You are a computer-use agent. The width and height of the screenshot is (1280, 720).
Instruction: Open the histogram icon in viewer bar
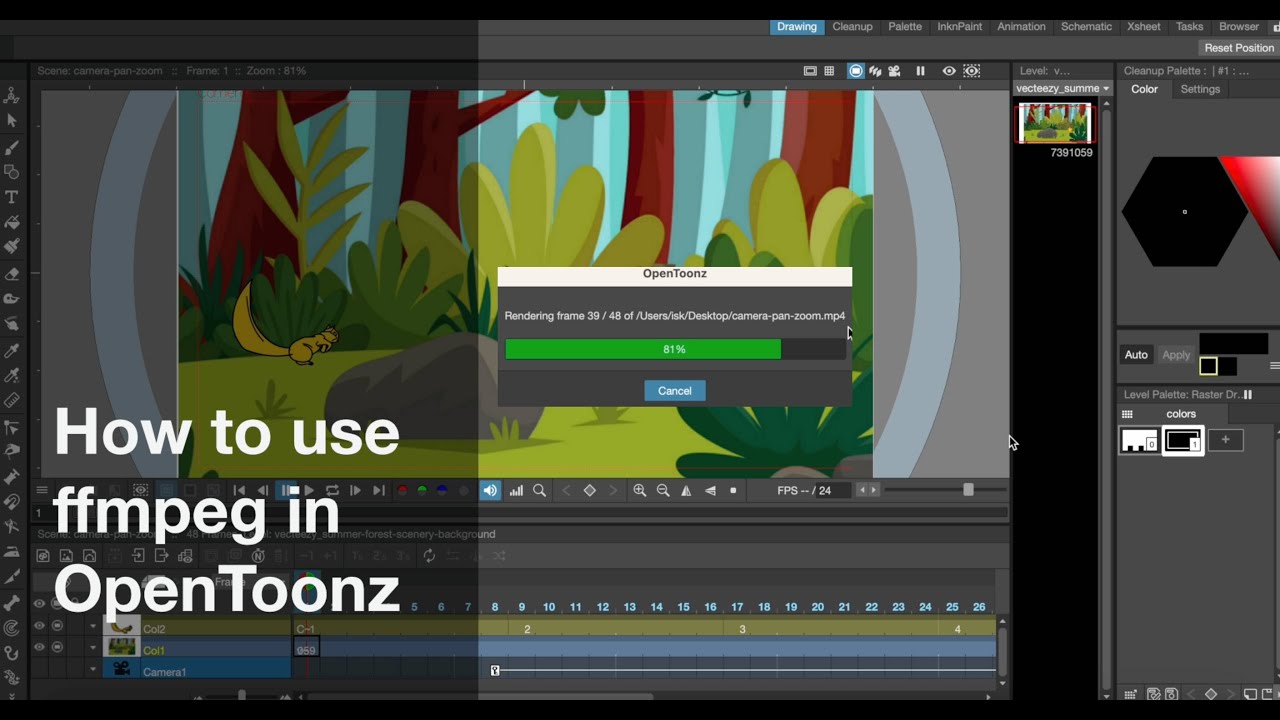pyautogui.click(x=516, y=490)
